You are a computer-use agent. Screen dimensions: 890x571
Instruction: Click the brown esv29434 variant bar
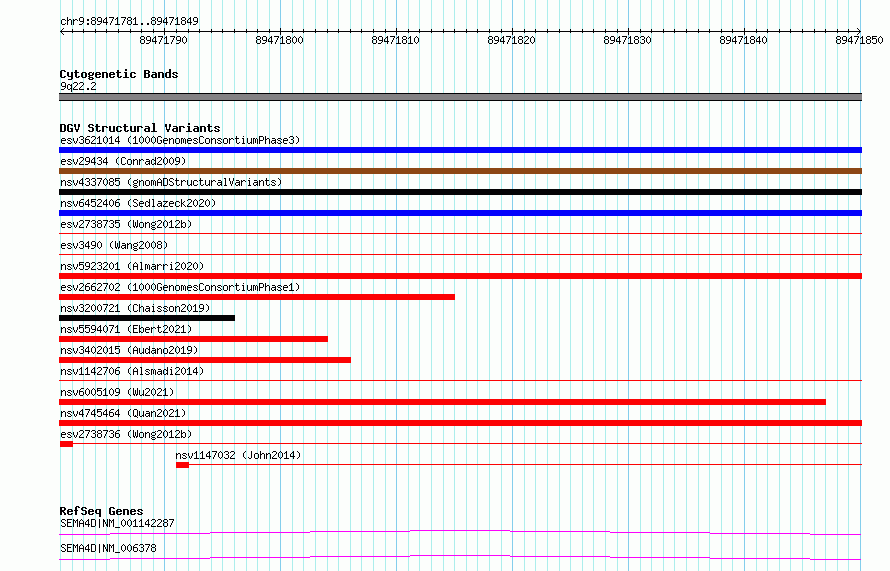460,171
